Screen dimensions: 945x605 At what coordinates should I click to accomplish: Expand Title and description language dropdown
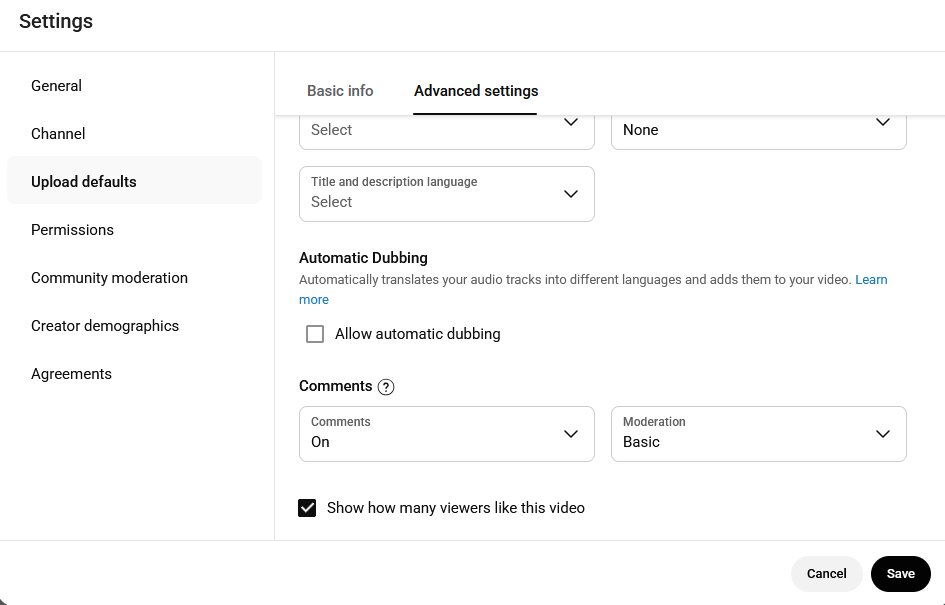point(446,193)
